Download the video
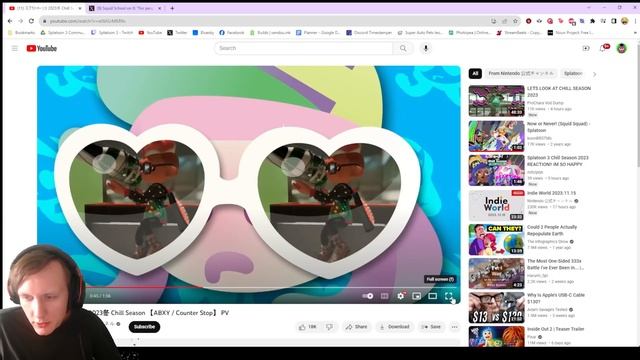640x360 pixels. (x=394, y=327)
